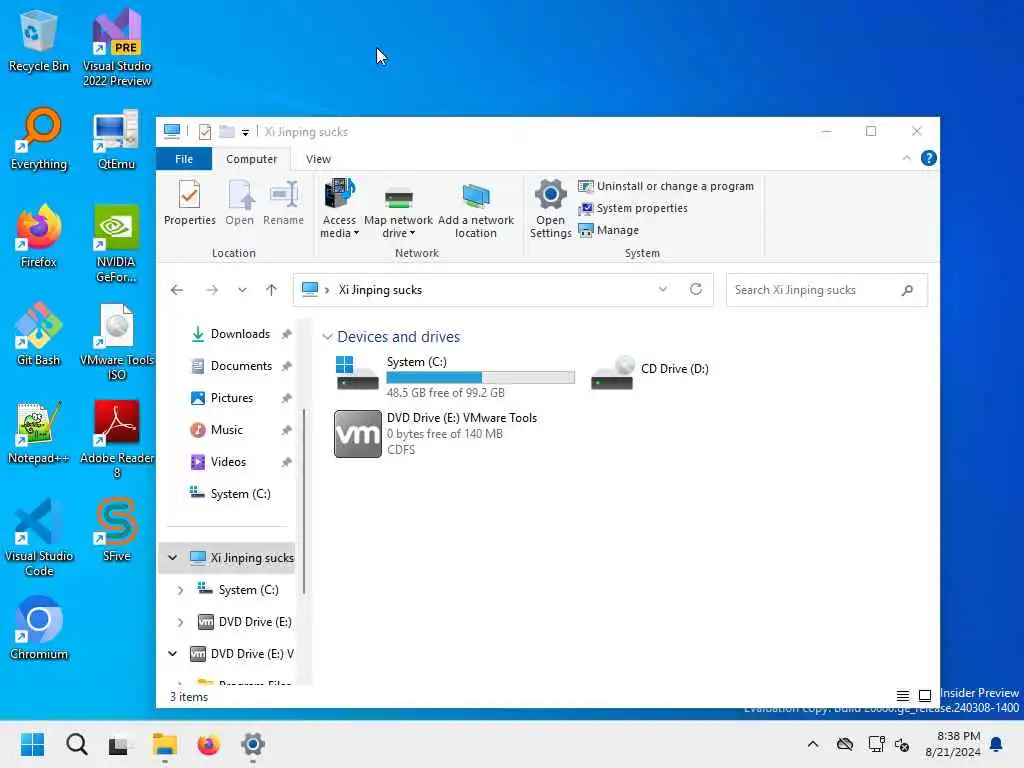Open taskbar Search

[76, 744]
